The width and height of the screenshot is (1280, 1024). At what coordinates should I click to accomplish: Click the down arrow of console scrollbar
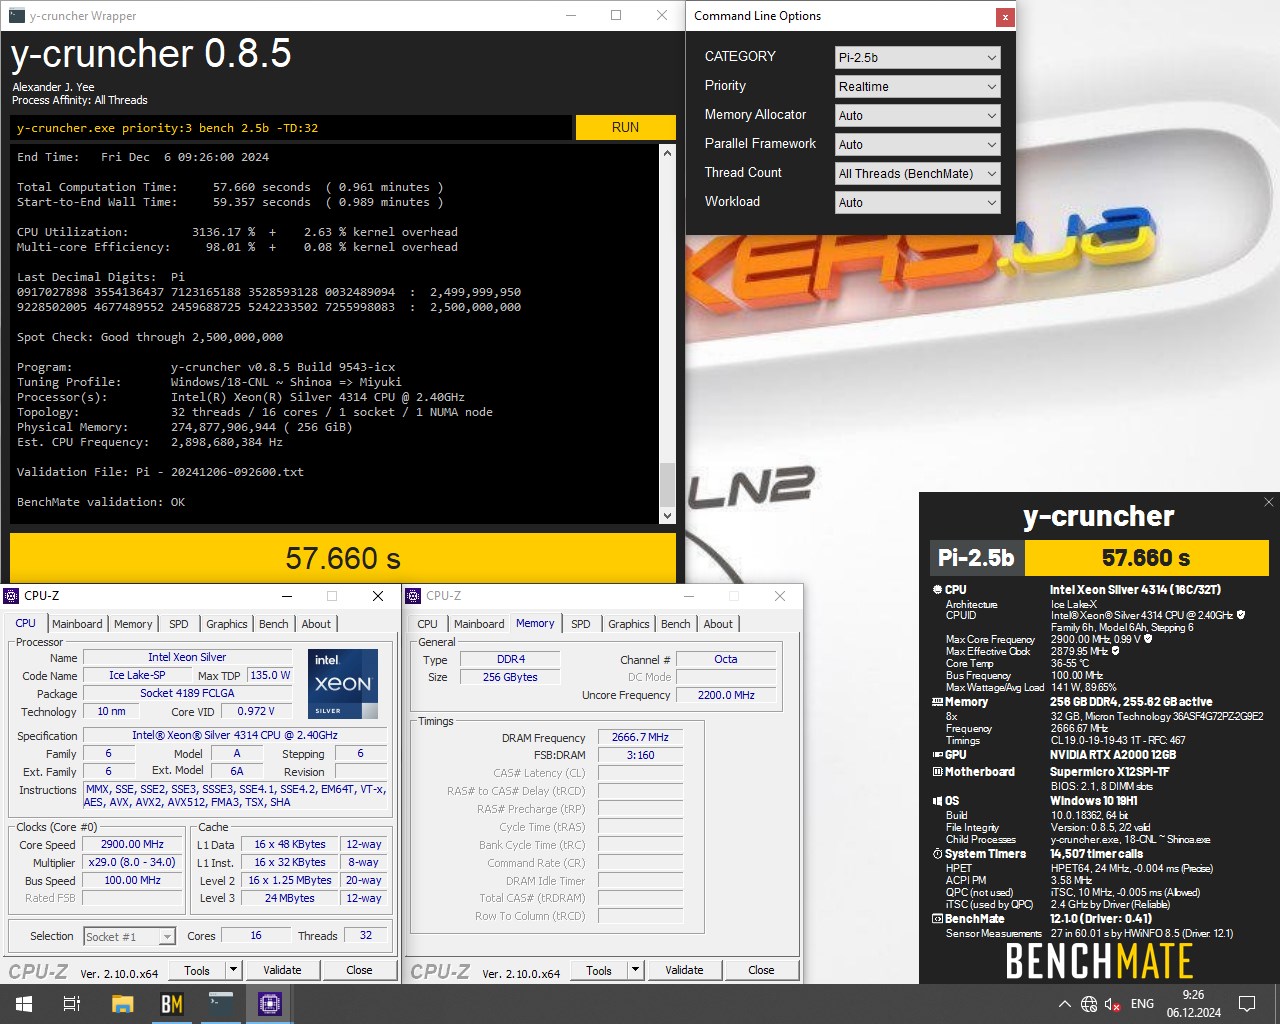coord(668,516)
